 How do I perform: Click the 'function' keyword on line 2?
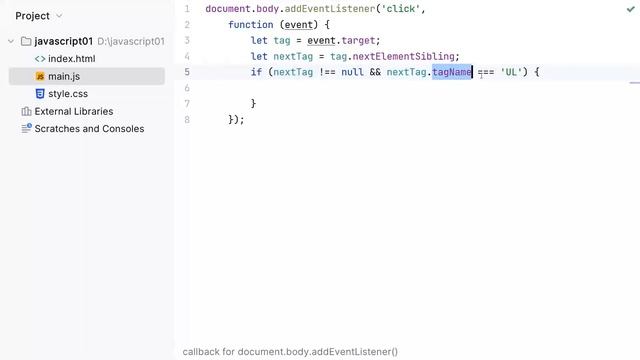tap(251, 25)
